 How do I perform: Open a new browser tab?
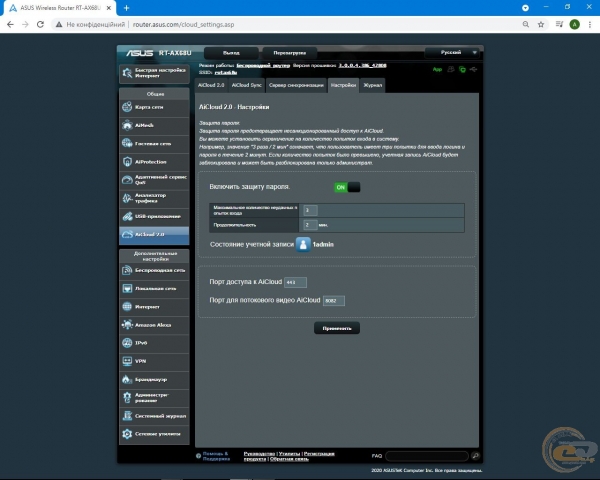click(126, 8)
